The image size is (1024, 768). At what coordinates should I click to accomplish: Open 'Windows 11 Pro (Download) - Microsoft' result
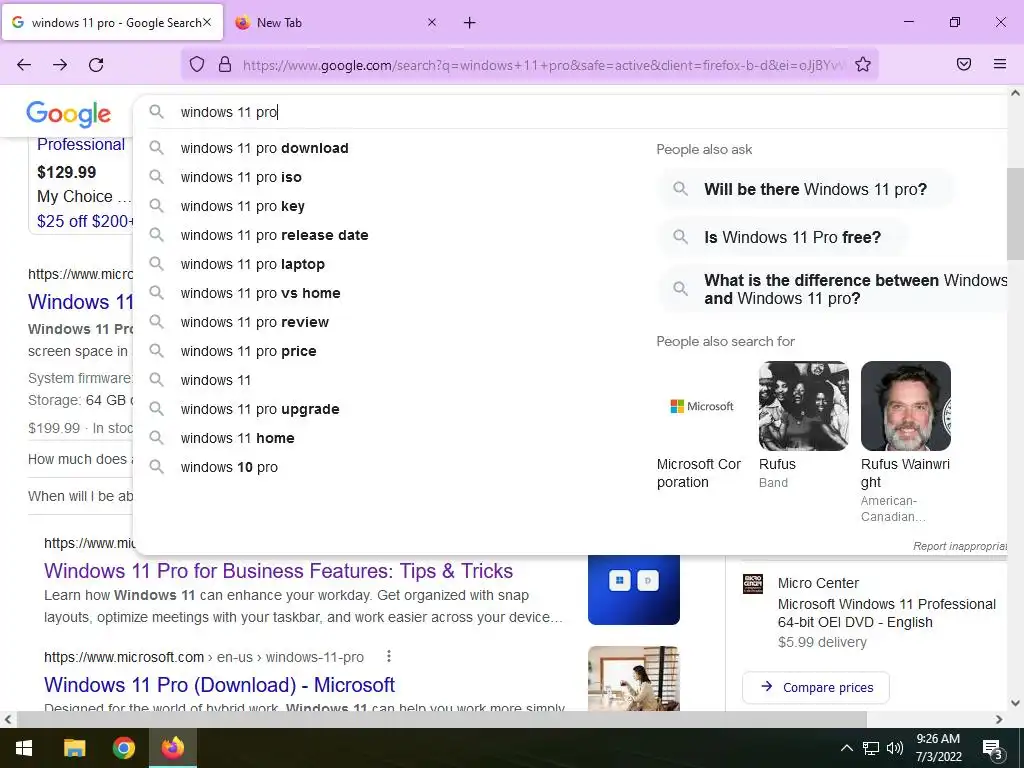tap(219, 684)
